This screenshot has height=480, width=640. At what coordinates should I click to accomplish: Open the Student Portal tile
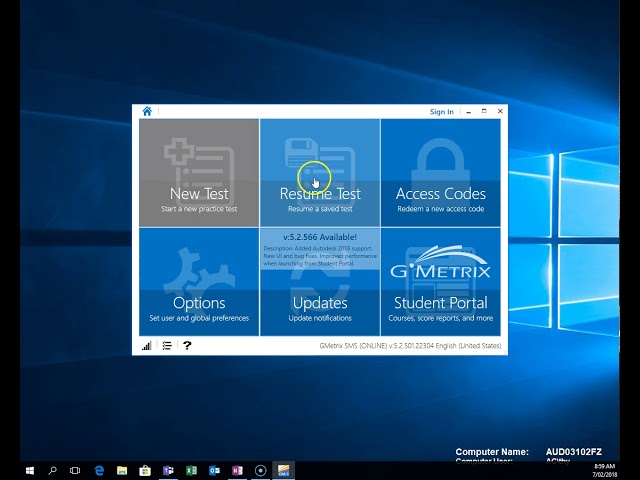click(441, 282)
